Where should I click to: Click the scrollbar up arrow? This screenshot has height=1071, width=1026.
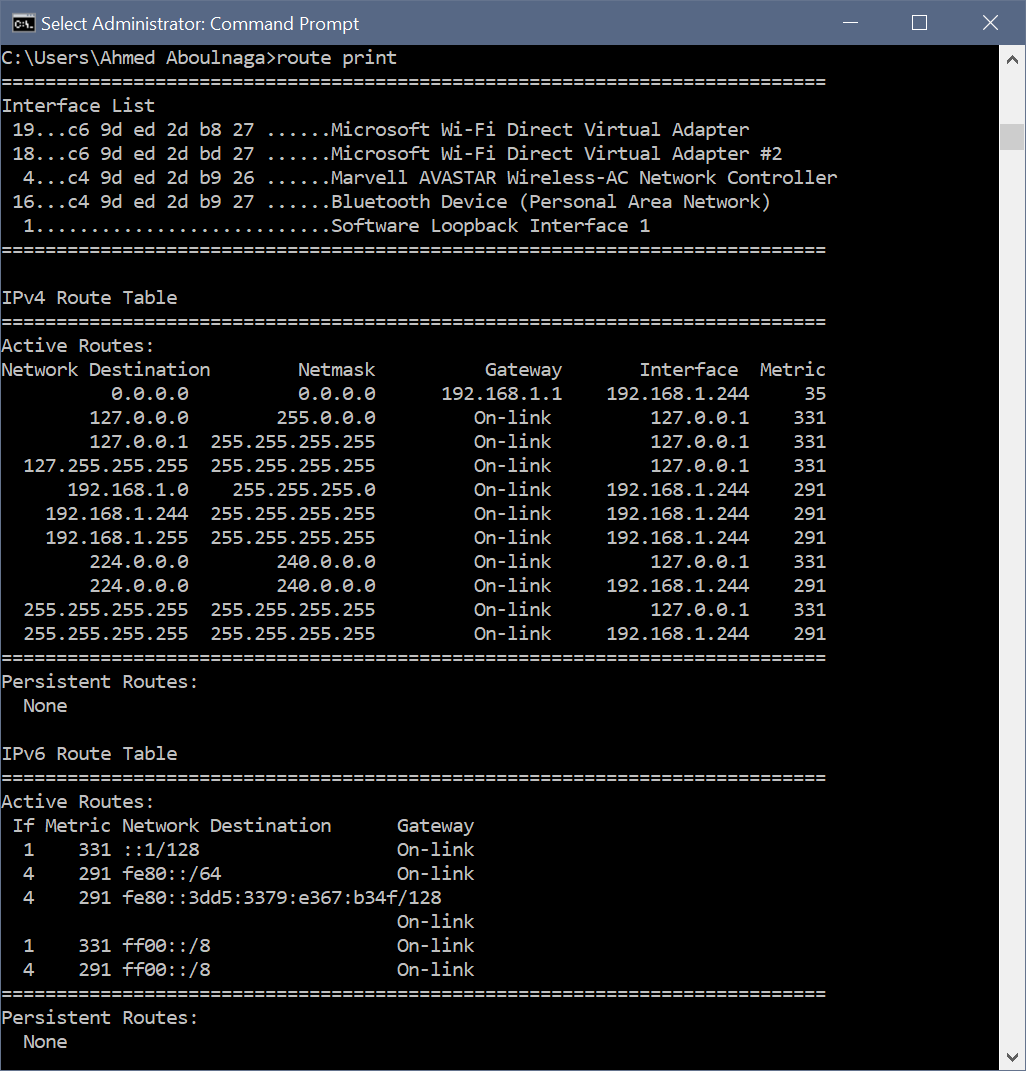pos(1012,58)
